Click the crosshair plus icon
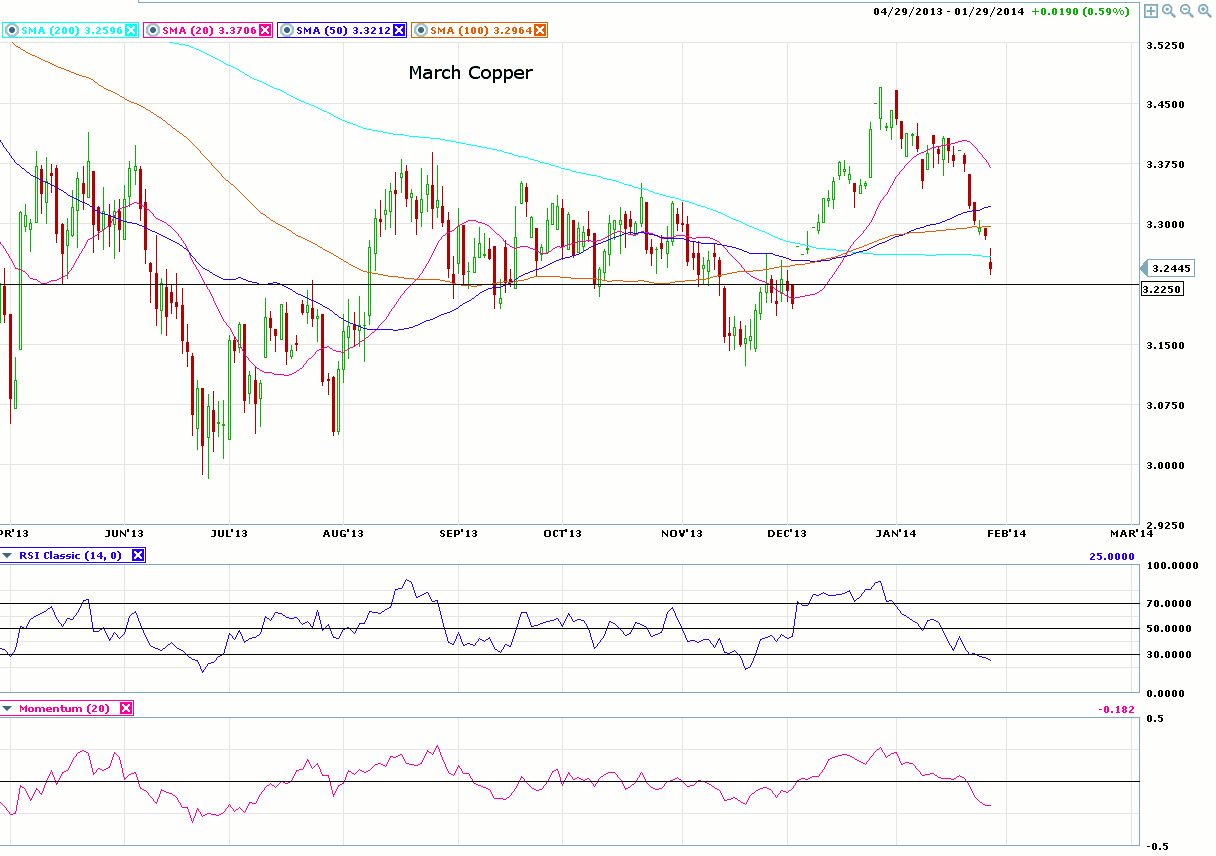Image resolution: width=1216 pixels, height=856 pixels. (1151, 11)
